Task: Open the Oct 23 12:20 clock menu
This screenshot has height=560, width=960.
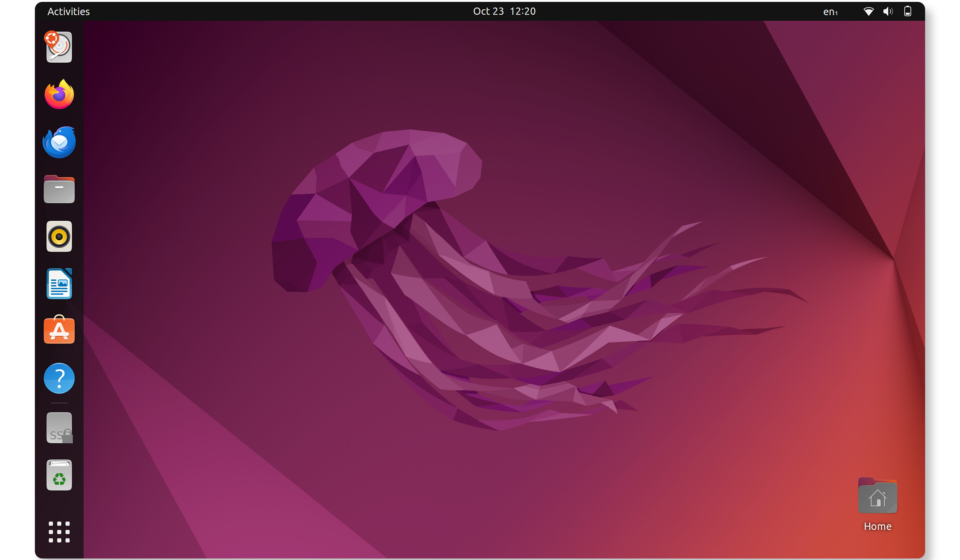Action: (504, 12)
